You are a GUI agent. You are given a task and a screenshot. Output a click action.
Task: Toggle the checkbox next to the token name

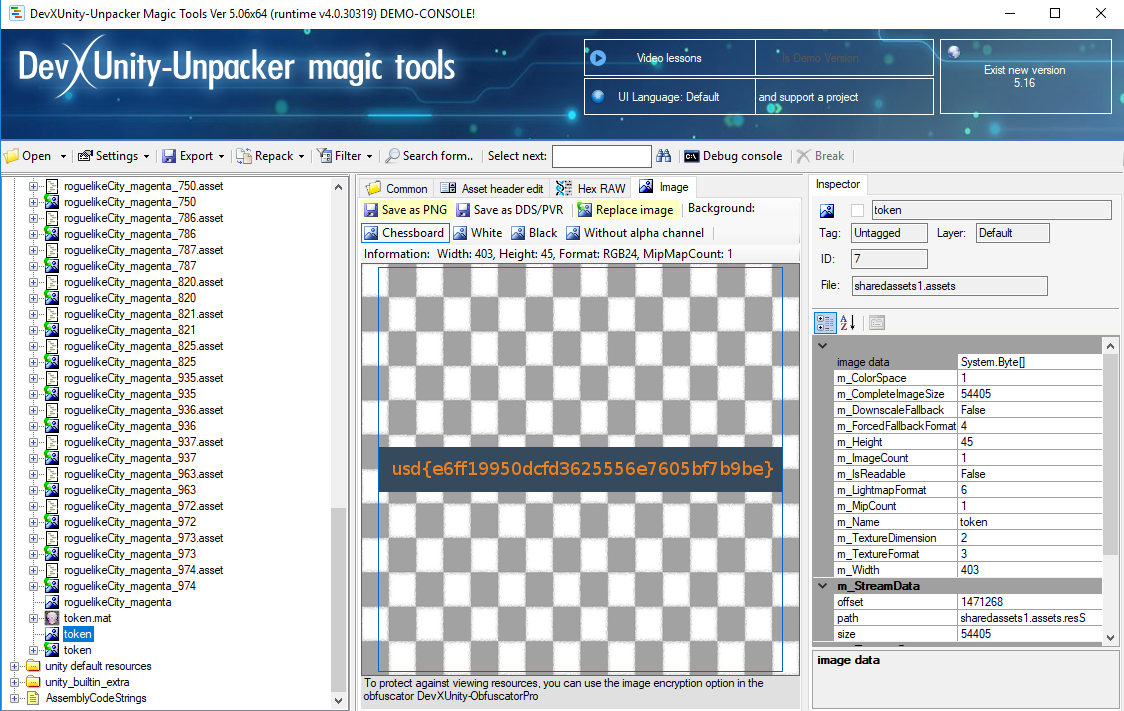857,210
